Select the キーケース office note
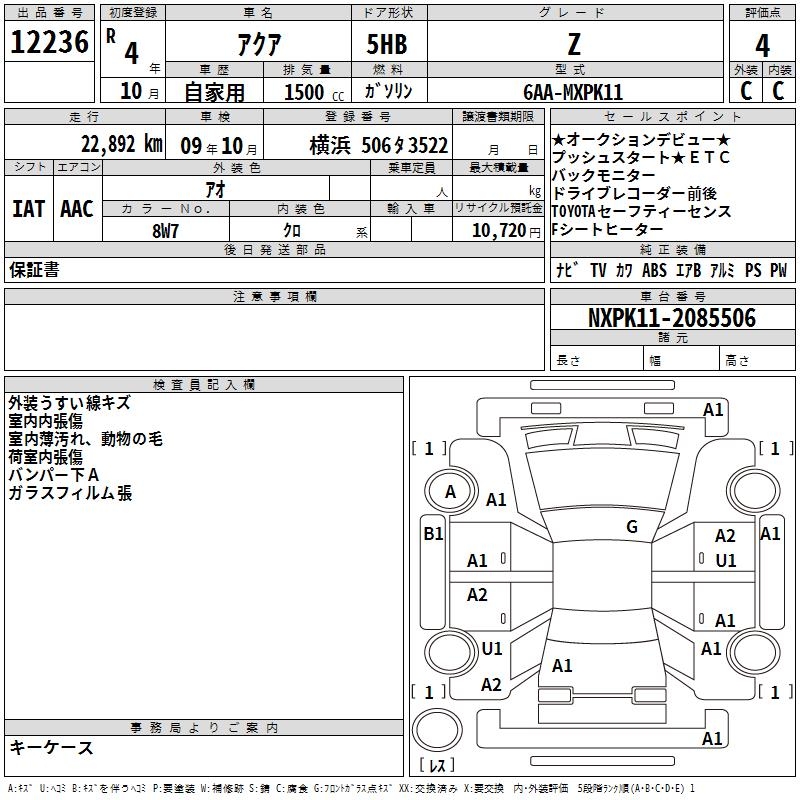800x800 pixels. [51, 747]
